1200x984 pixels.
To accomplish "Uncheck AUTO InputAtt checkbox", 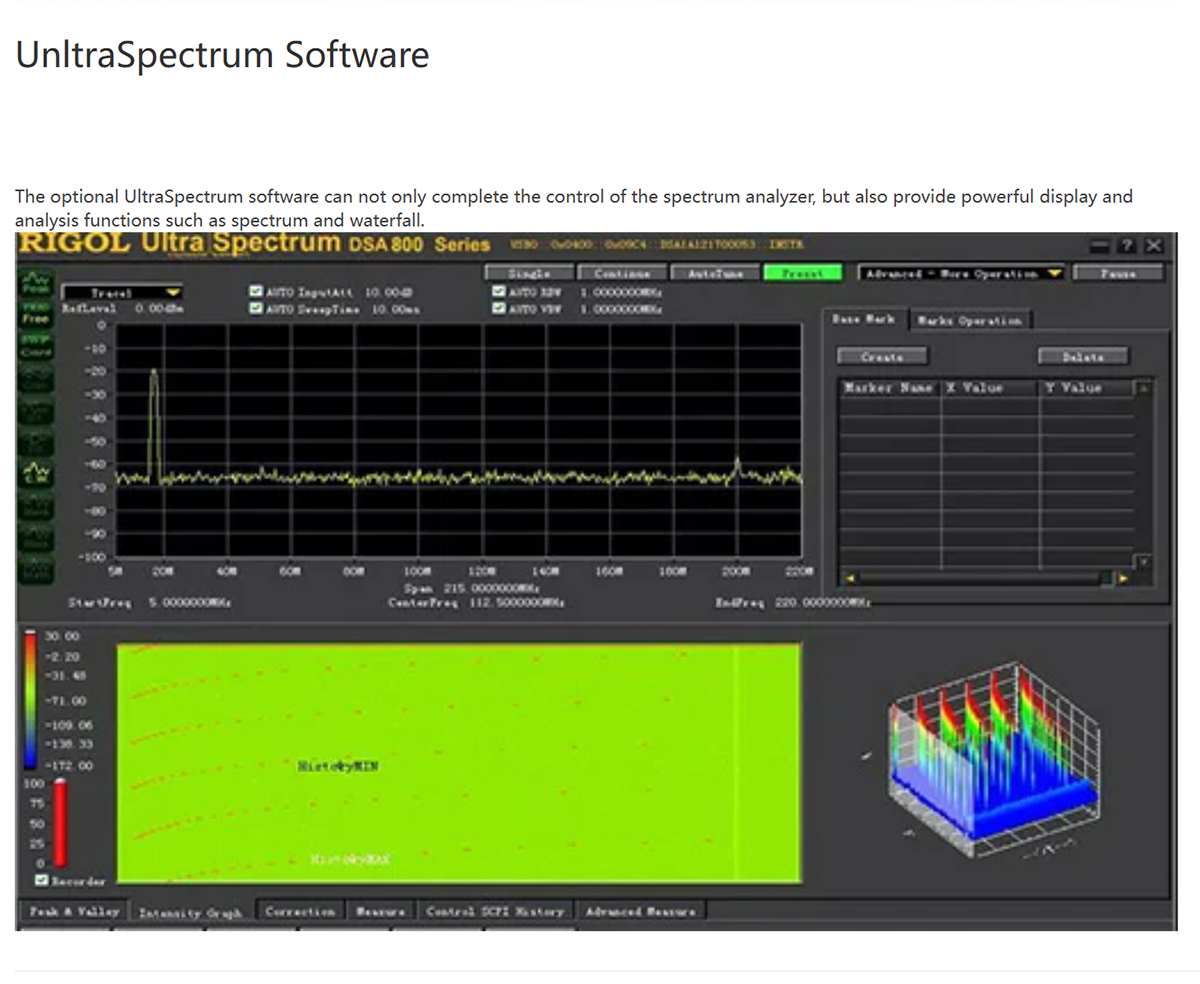I will (x=256, y=291).
